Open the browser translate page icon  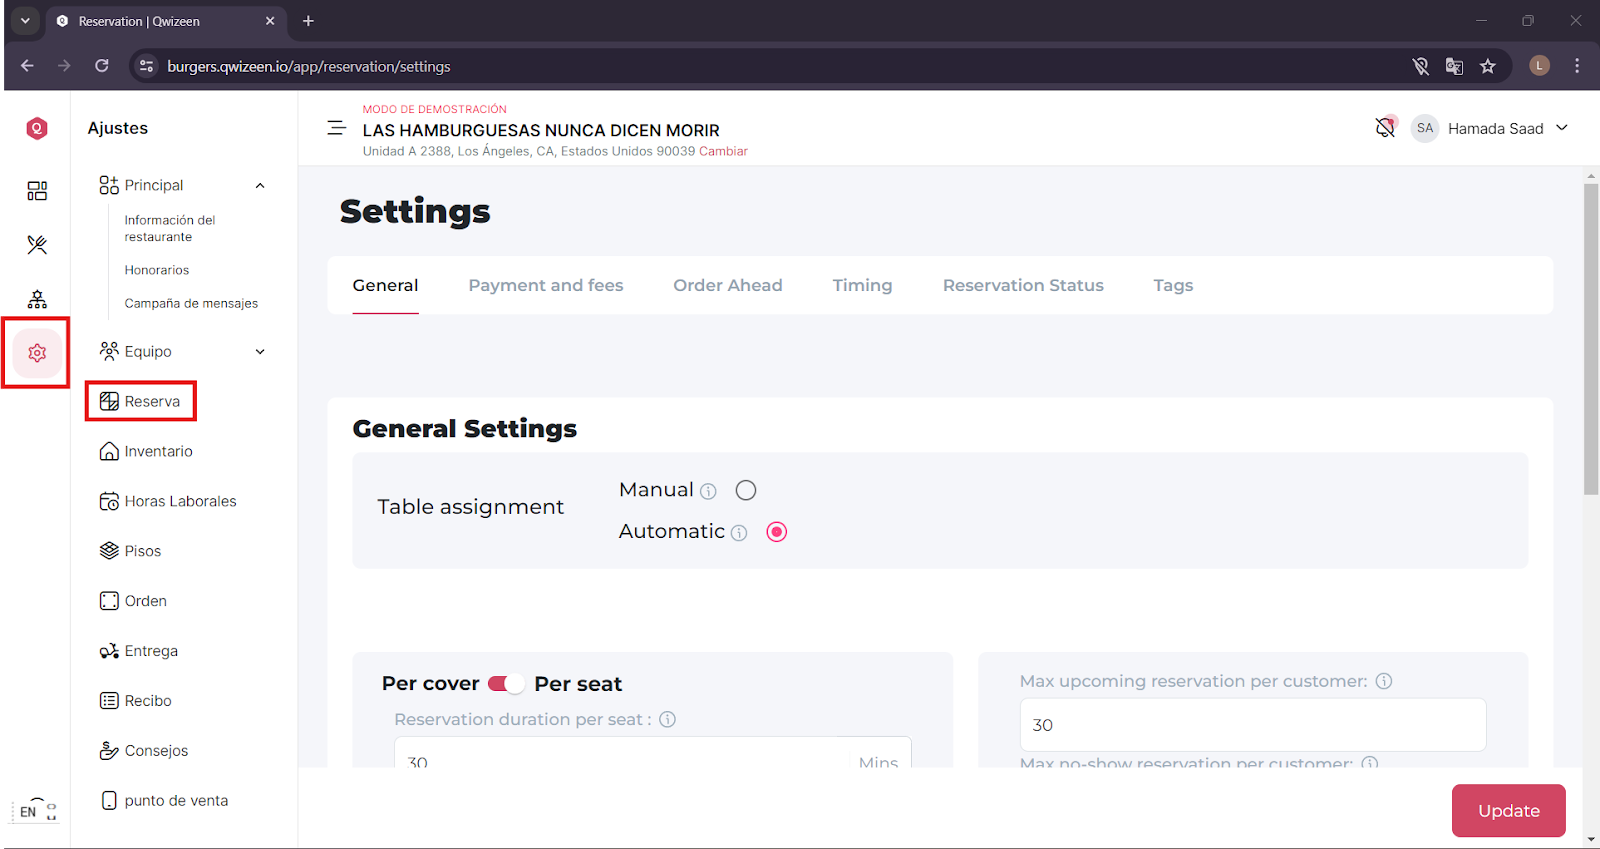1454,66
